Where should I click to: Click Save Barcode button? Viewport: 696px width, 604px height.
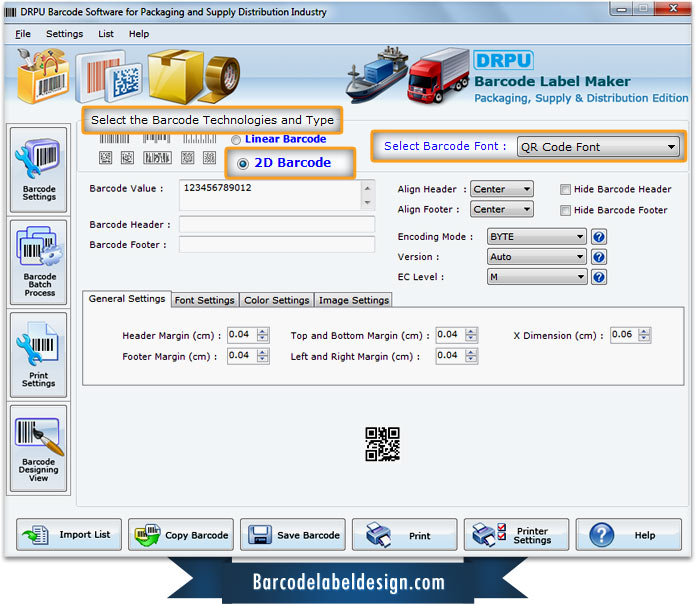tap(293, 535)
